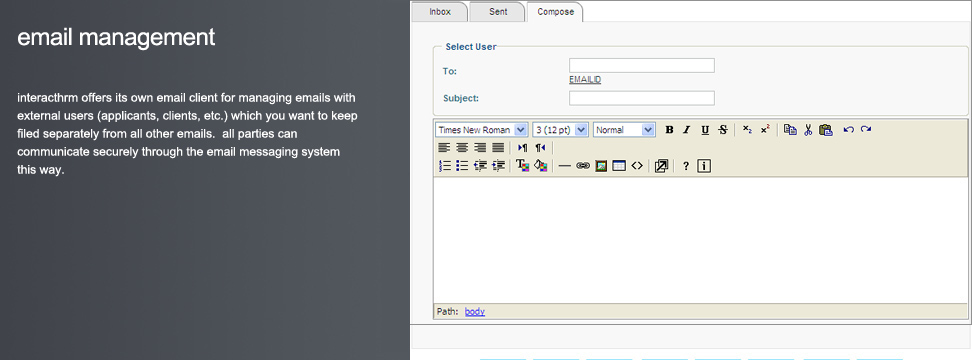The width and height of the screenshot is (972, 360).
Task: Click the EMAILID link
Action: coord(585,80)
